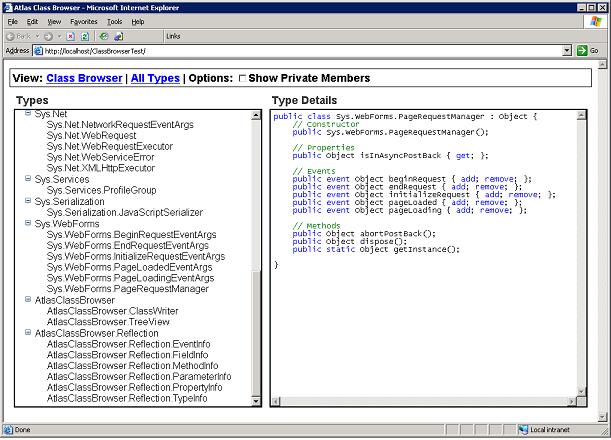Image resolution: width=611 pixels, height=440 pixels.
Task: Toggle Show Private Members checkbox
Action: coord(242,78)
